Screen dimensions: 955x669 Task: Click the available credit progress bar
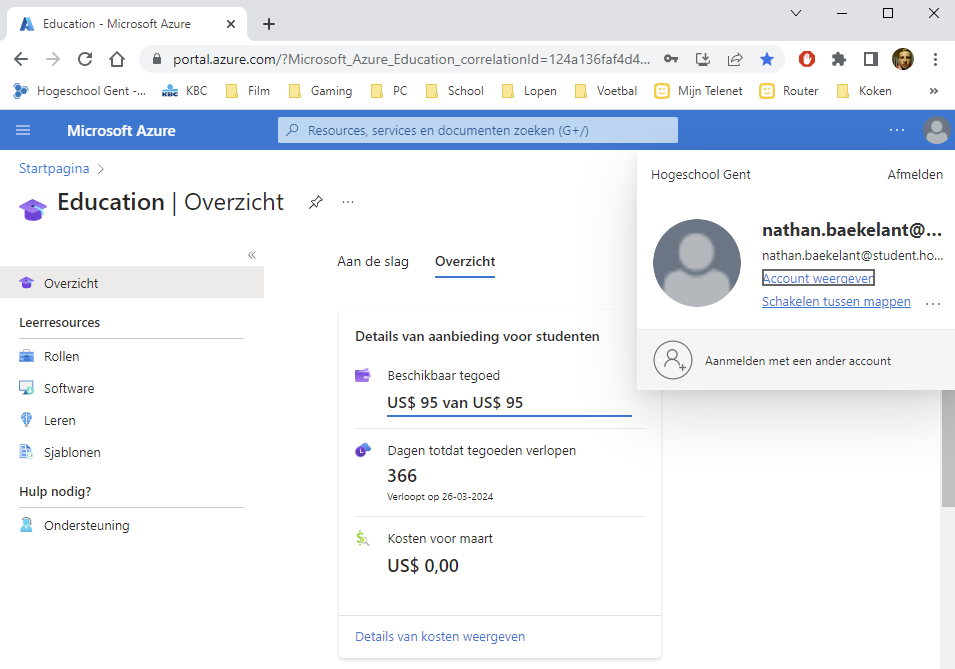(509, 416)
